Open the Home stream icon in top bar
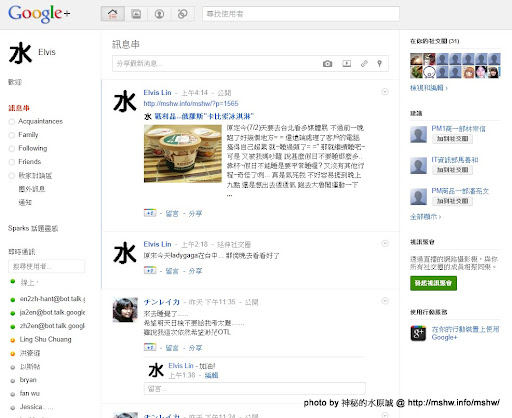 (113, 14)
